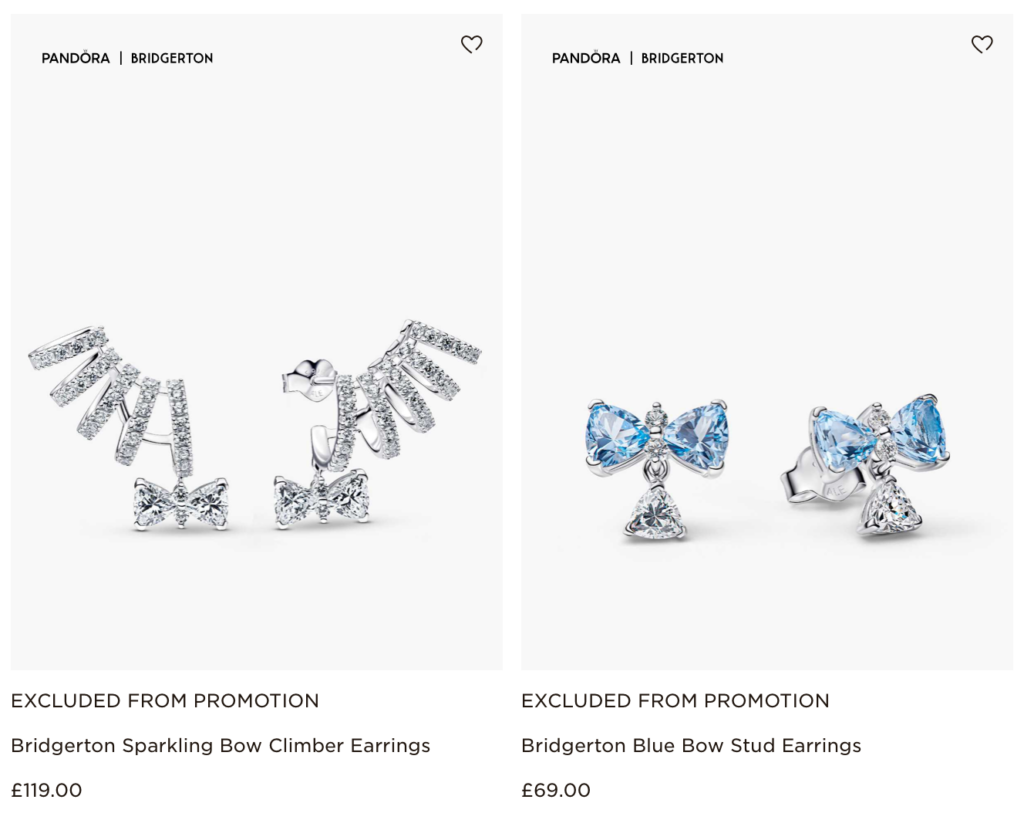
Task: Click the Pandora logo on the right card
Action: 586,58
